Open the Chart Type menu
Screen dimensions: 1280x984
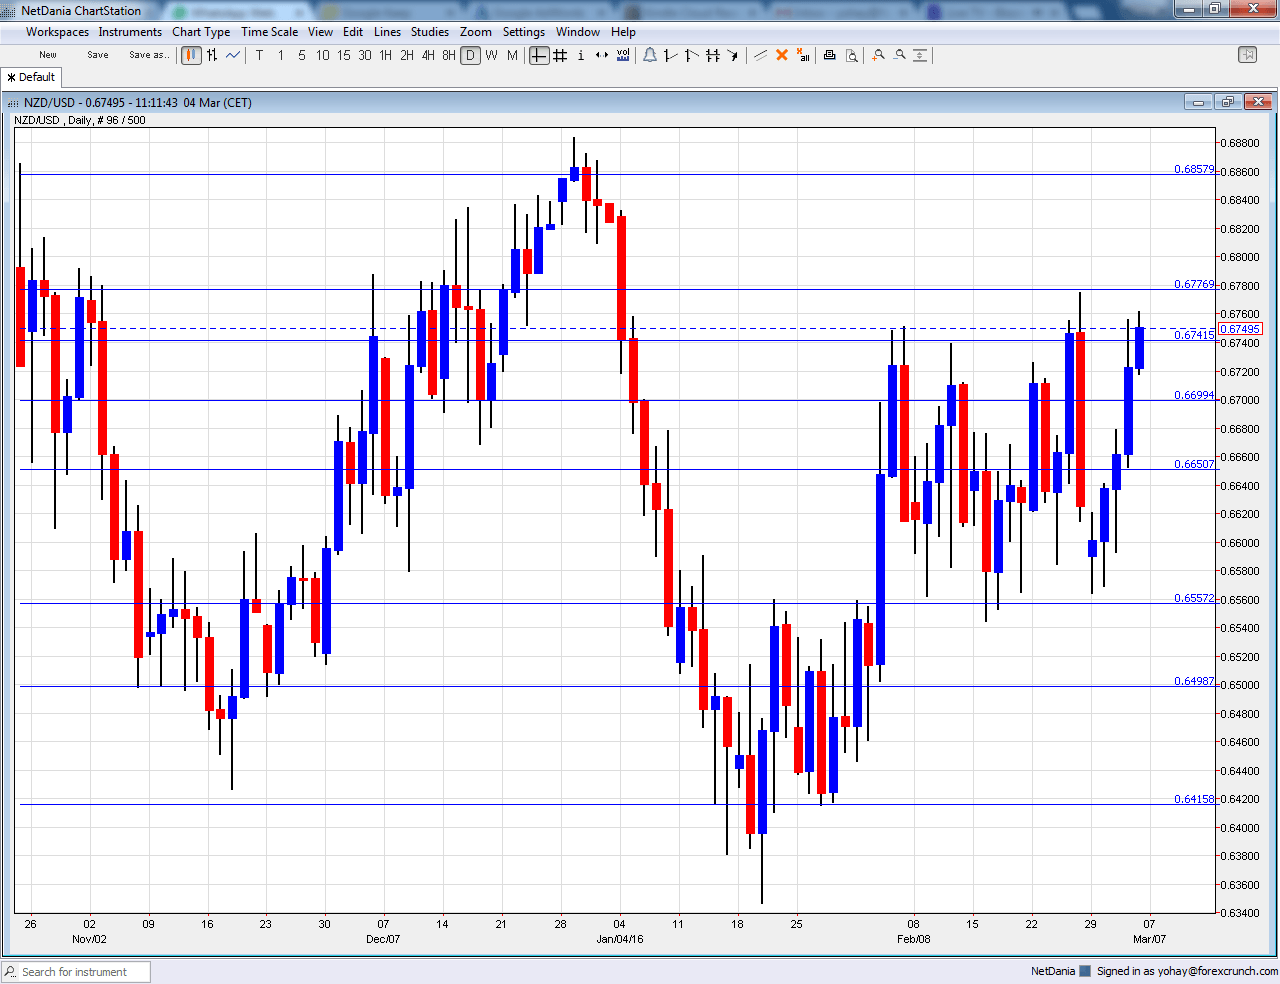pos(201,31)
